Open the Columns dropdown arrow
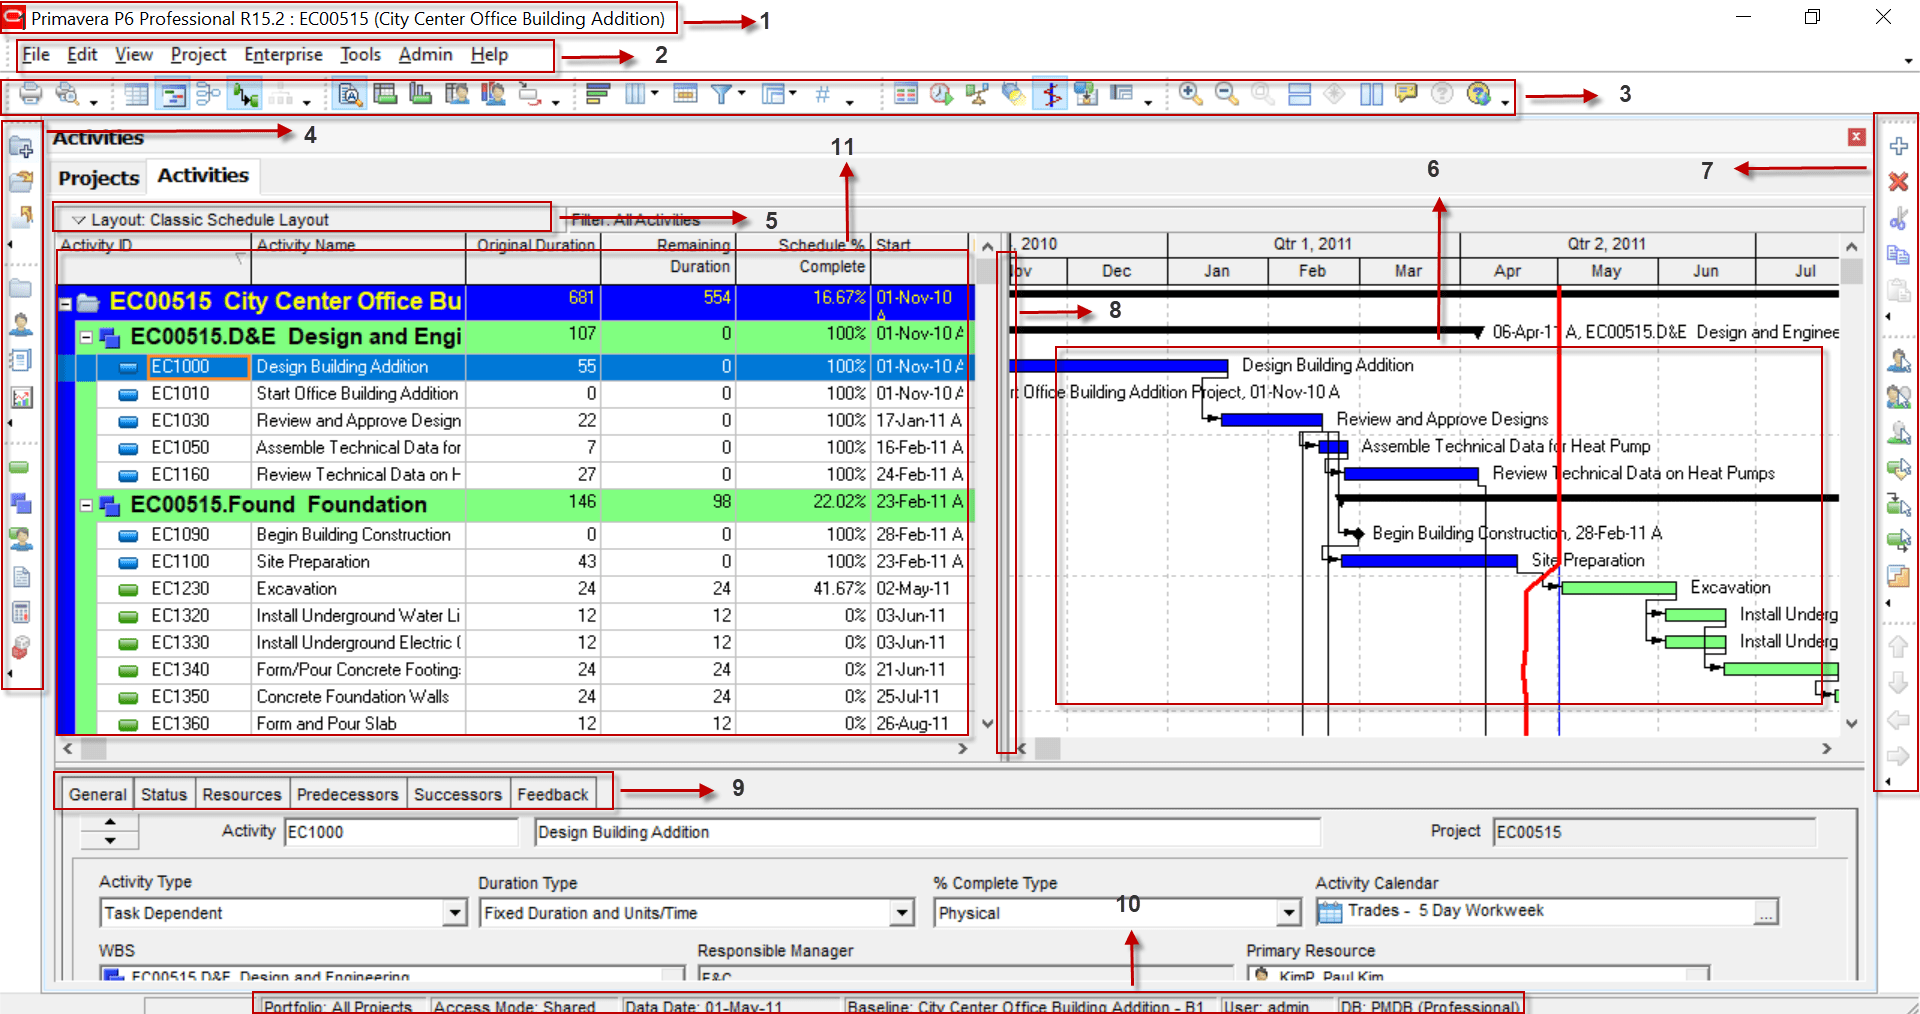Image resolution: width=1920 pixels, height=1014 pixels. tap(655, 94)
